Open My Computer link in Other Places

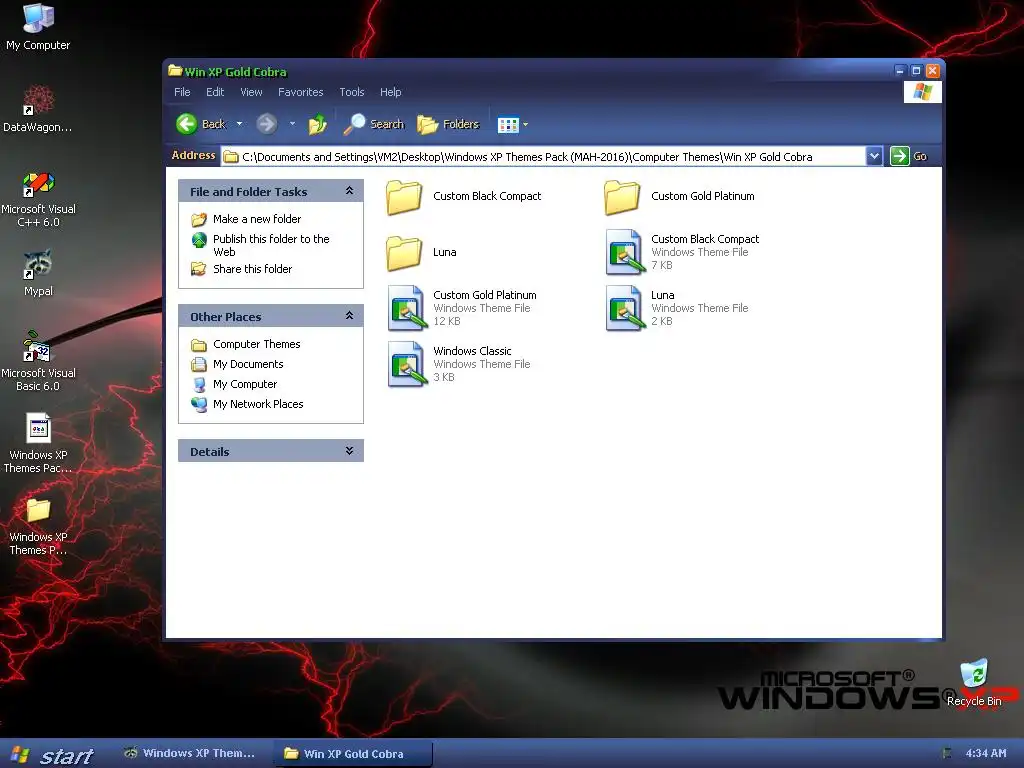tap(245, 384)
